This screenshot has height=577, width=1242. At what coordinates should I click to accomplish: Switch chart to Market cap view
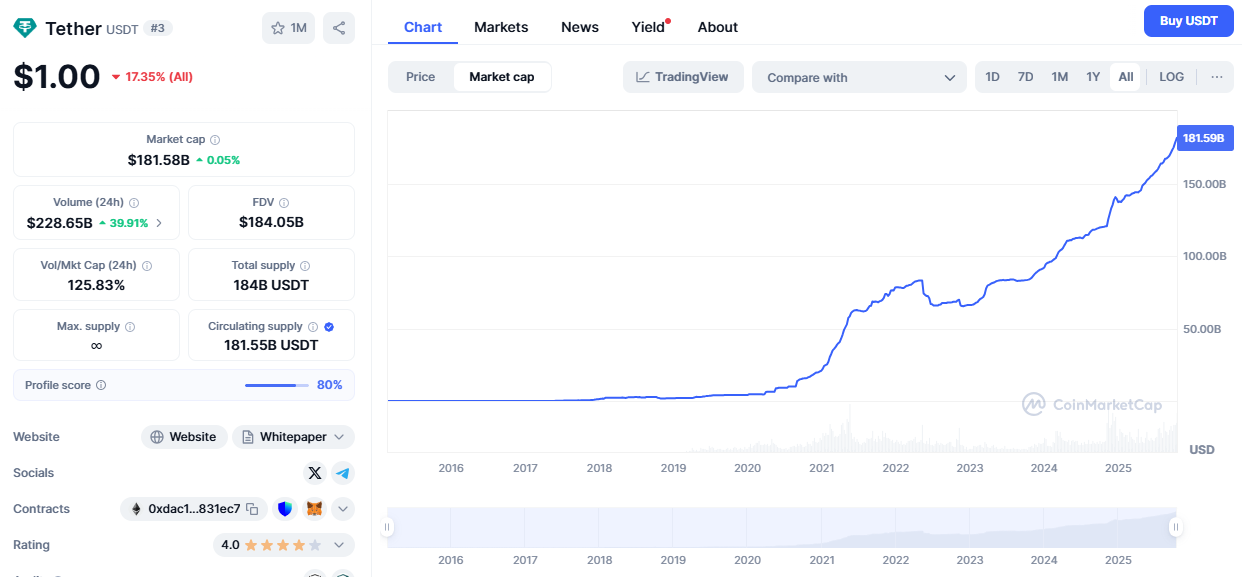[502, 77]
